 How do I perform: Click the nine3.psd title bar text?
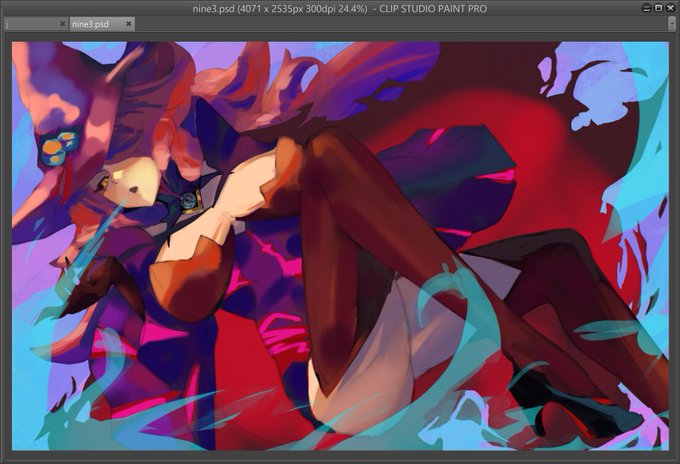pos(340,9)
